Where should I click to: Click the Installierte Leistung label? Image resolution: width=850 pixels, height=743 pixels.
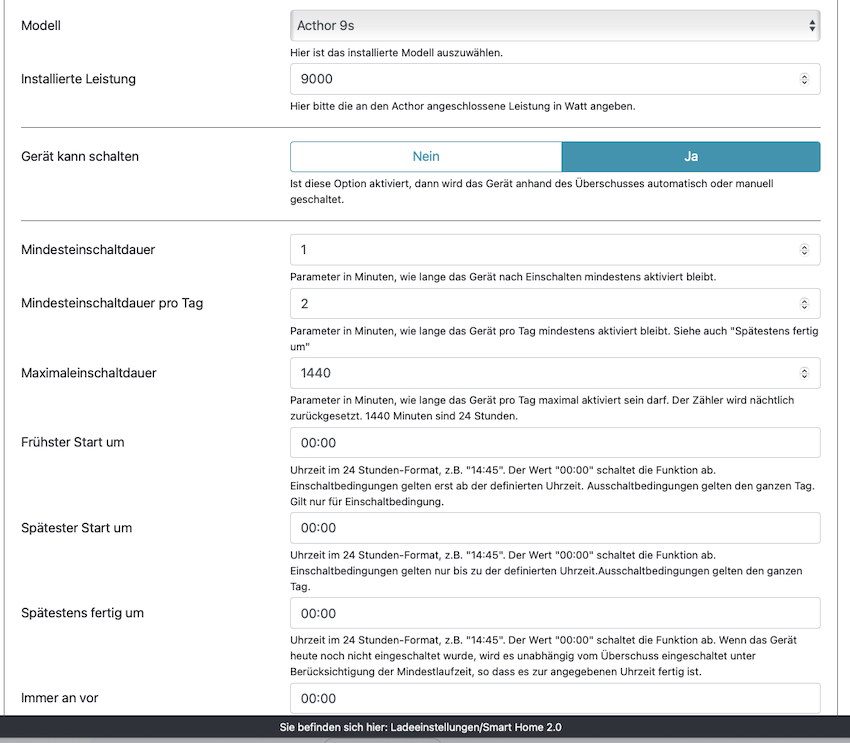click(x=78, y=78)
